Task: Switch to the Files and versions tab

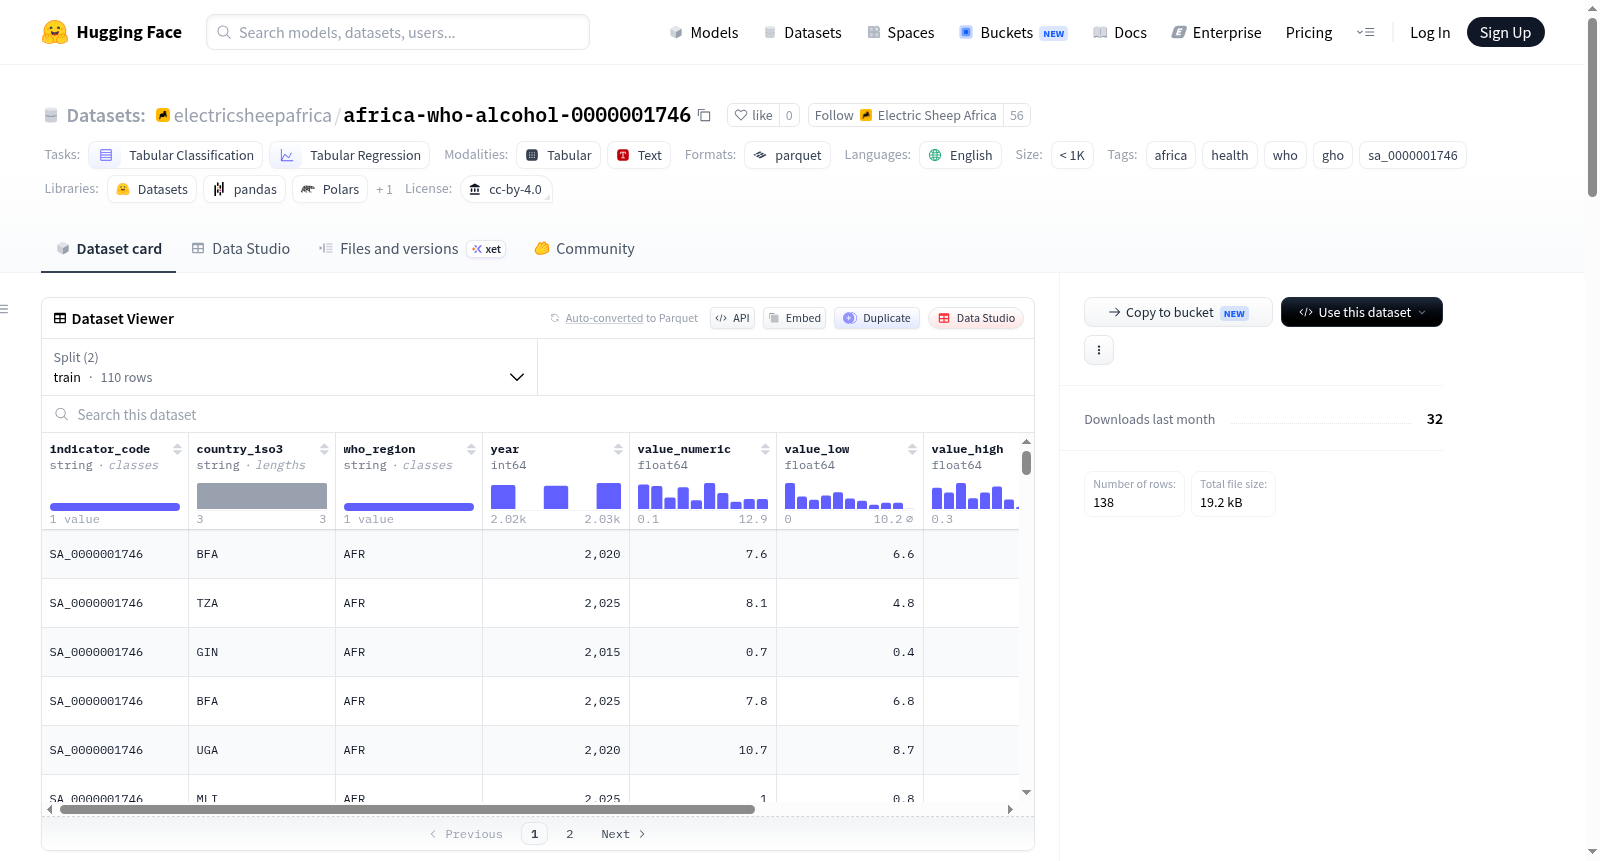Action: [x=411, y=249]
